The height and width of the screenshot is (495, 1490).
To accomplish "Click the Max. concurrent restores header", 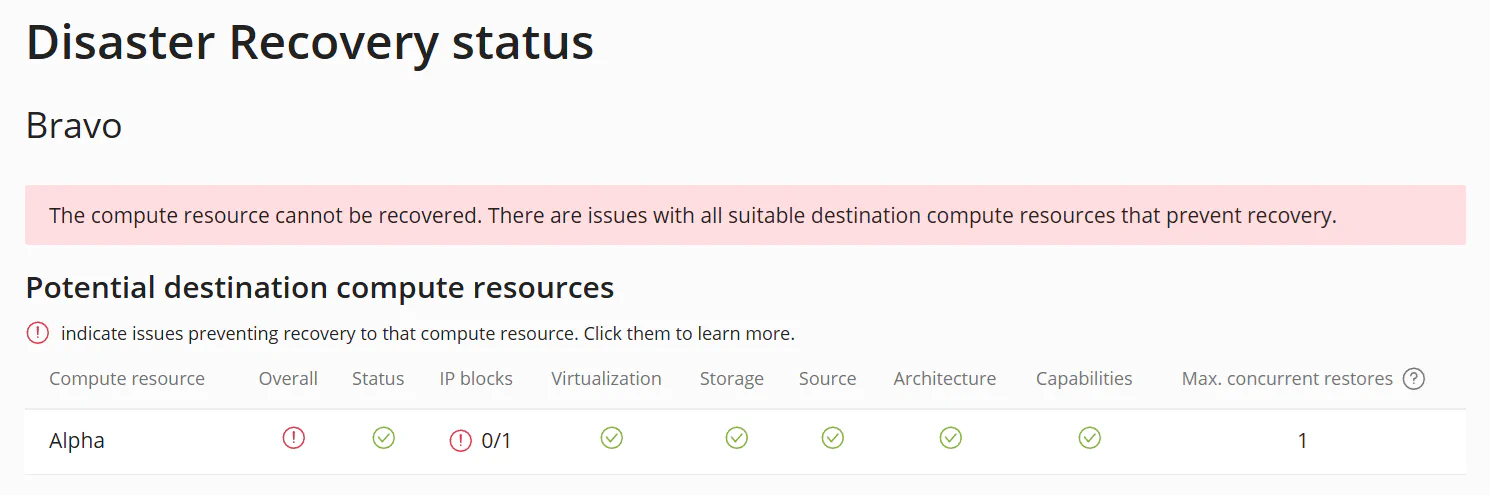I will point(1287,379).
